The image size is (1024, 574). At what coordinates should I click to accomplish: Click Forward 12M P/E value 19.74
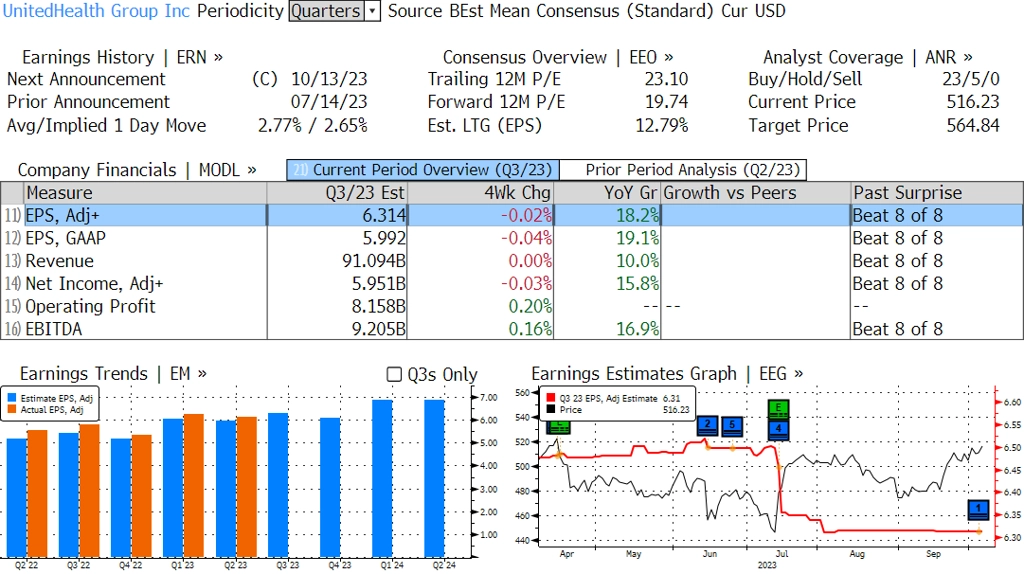tap(666, 102)
